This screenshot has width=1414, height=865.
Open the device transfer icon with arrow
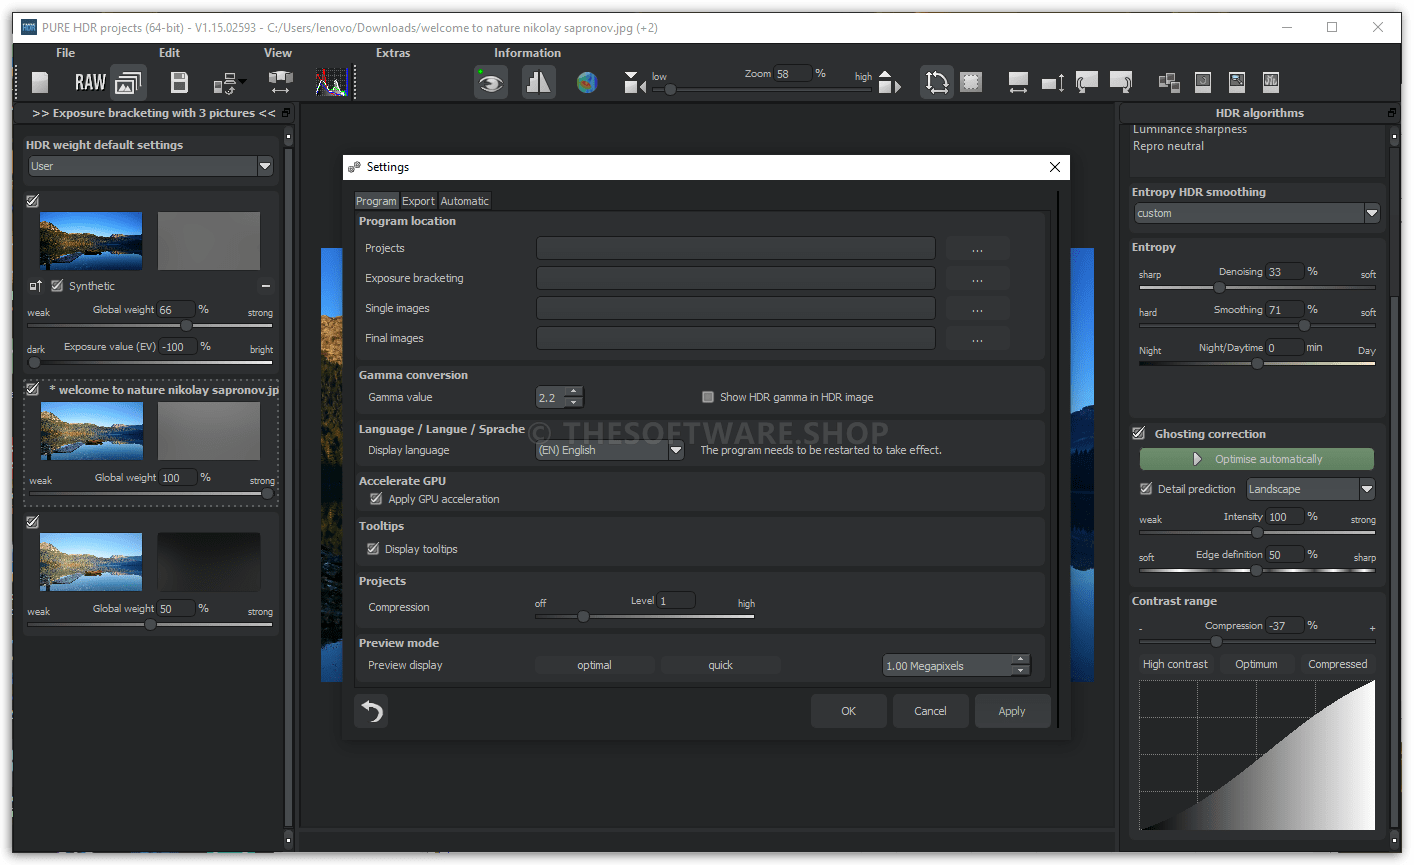tap(229, 83)
